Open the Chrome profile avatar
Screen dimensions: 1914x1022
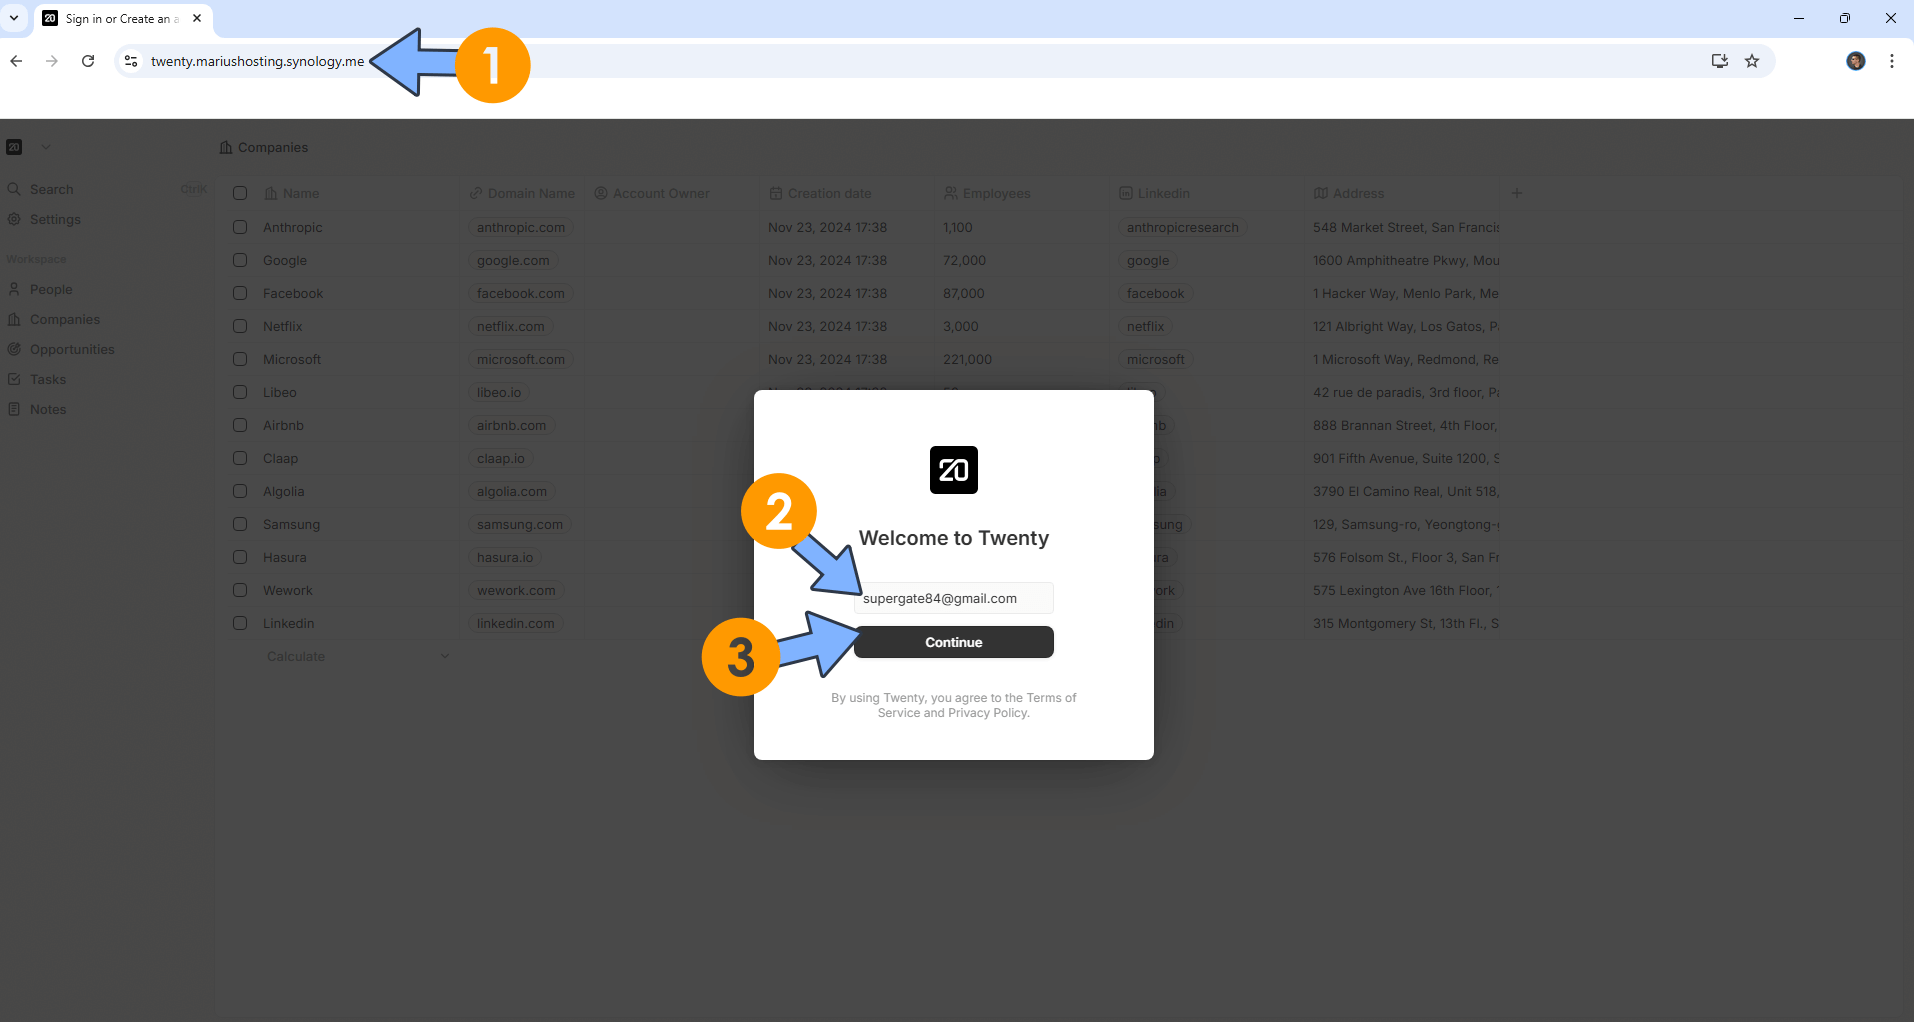pyautogui.click(x=1856, y=61)
